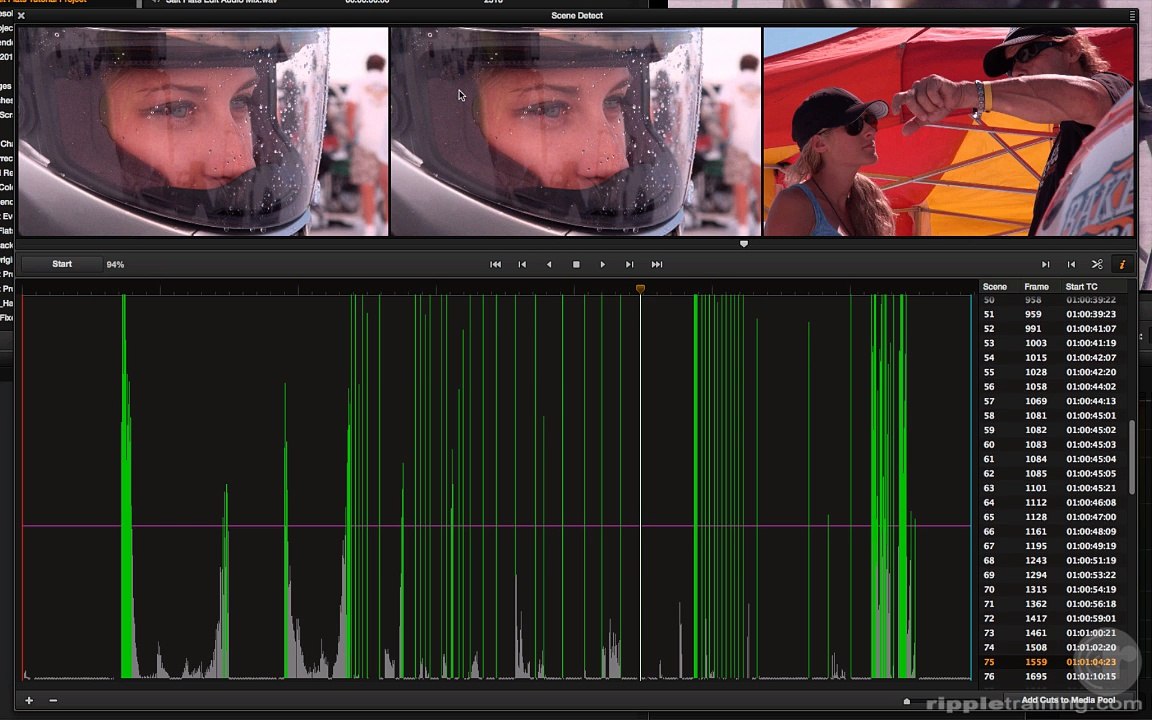The width and height of the screenshot is (1152, 720).
Task: Click frame value 1559
Action: pos(1036,662)
